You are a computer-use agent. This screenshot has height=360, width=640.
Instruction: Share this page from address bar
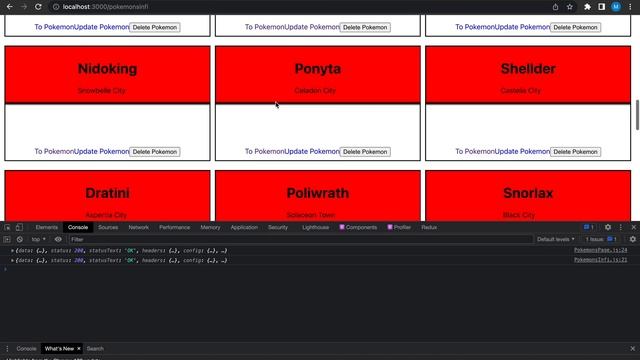click(555, 7)
